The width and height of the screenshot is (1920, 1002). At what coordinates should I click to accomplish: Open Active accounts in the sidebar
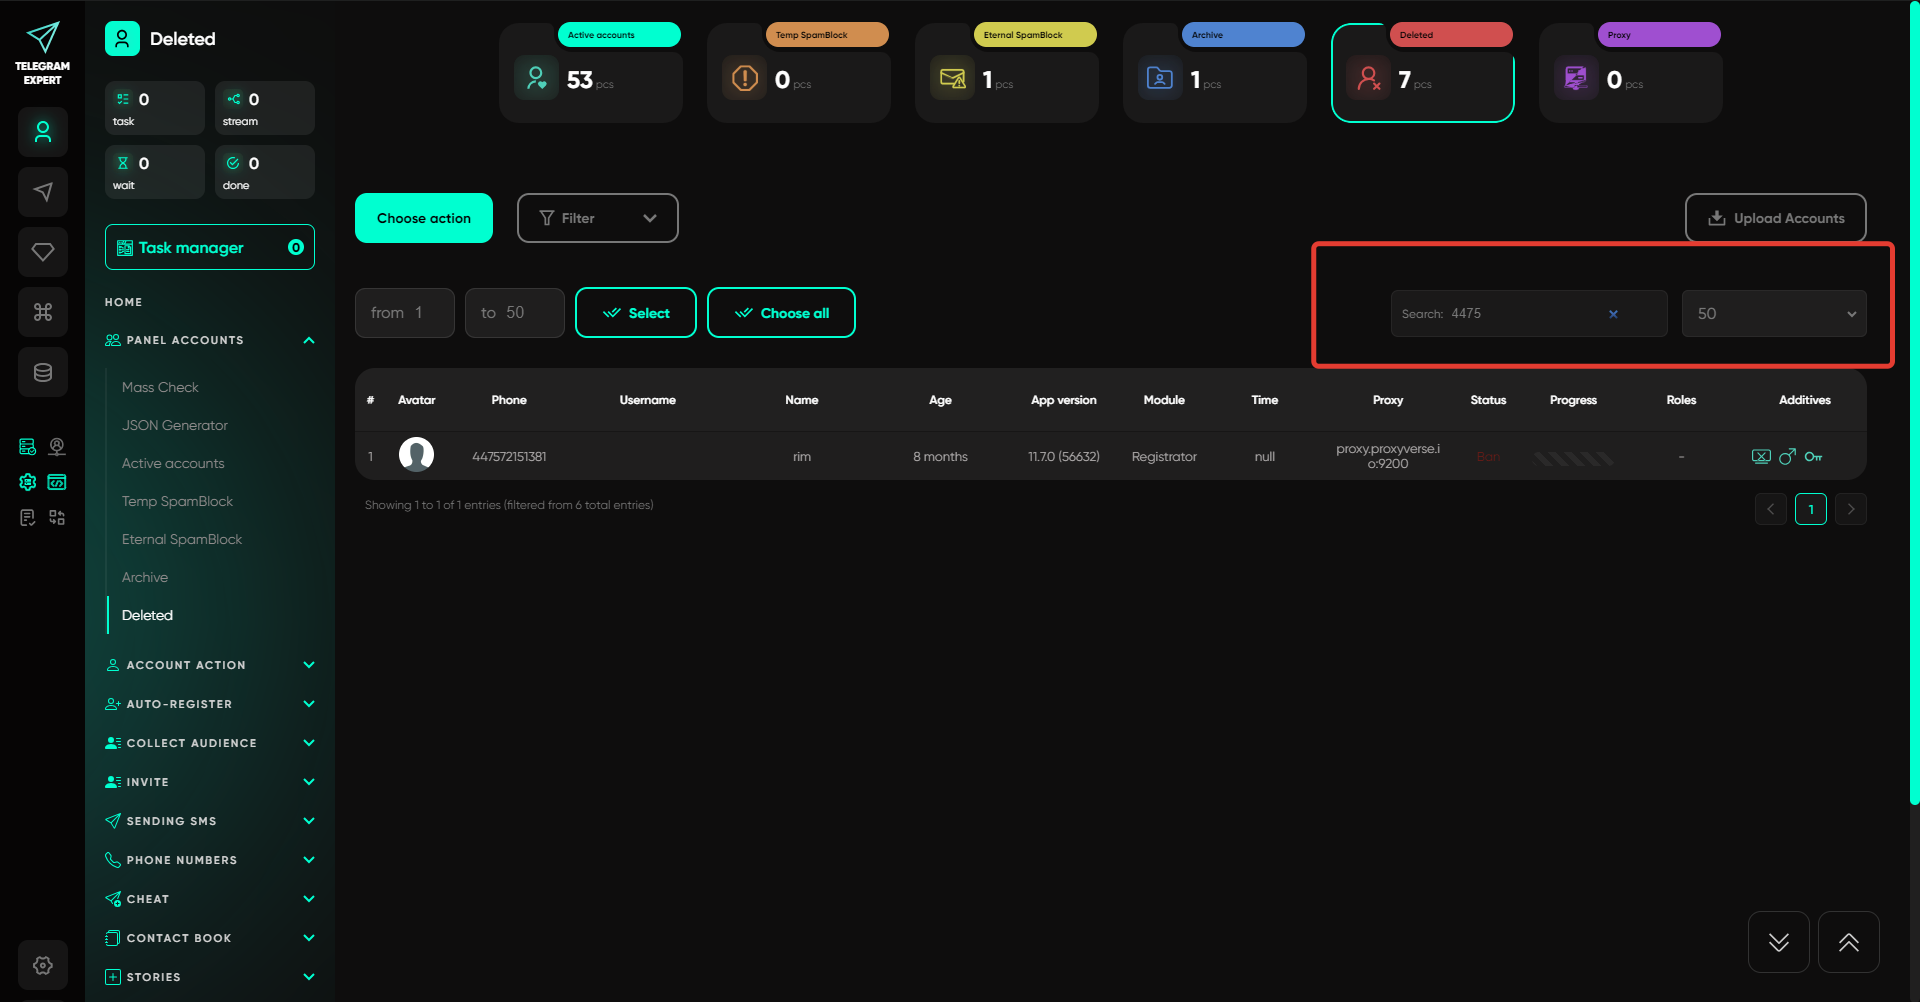(x=173, y=463)
